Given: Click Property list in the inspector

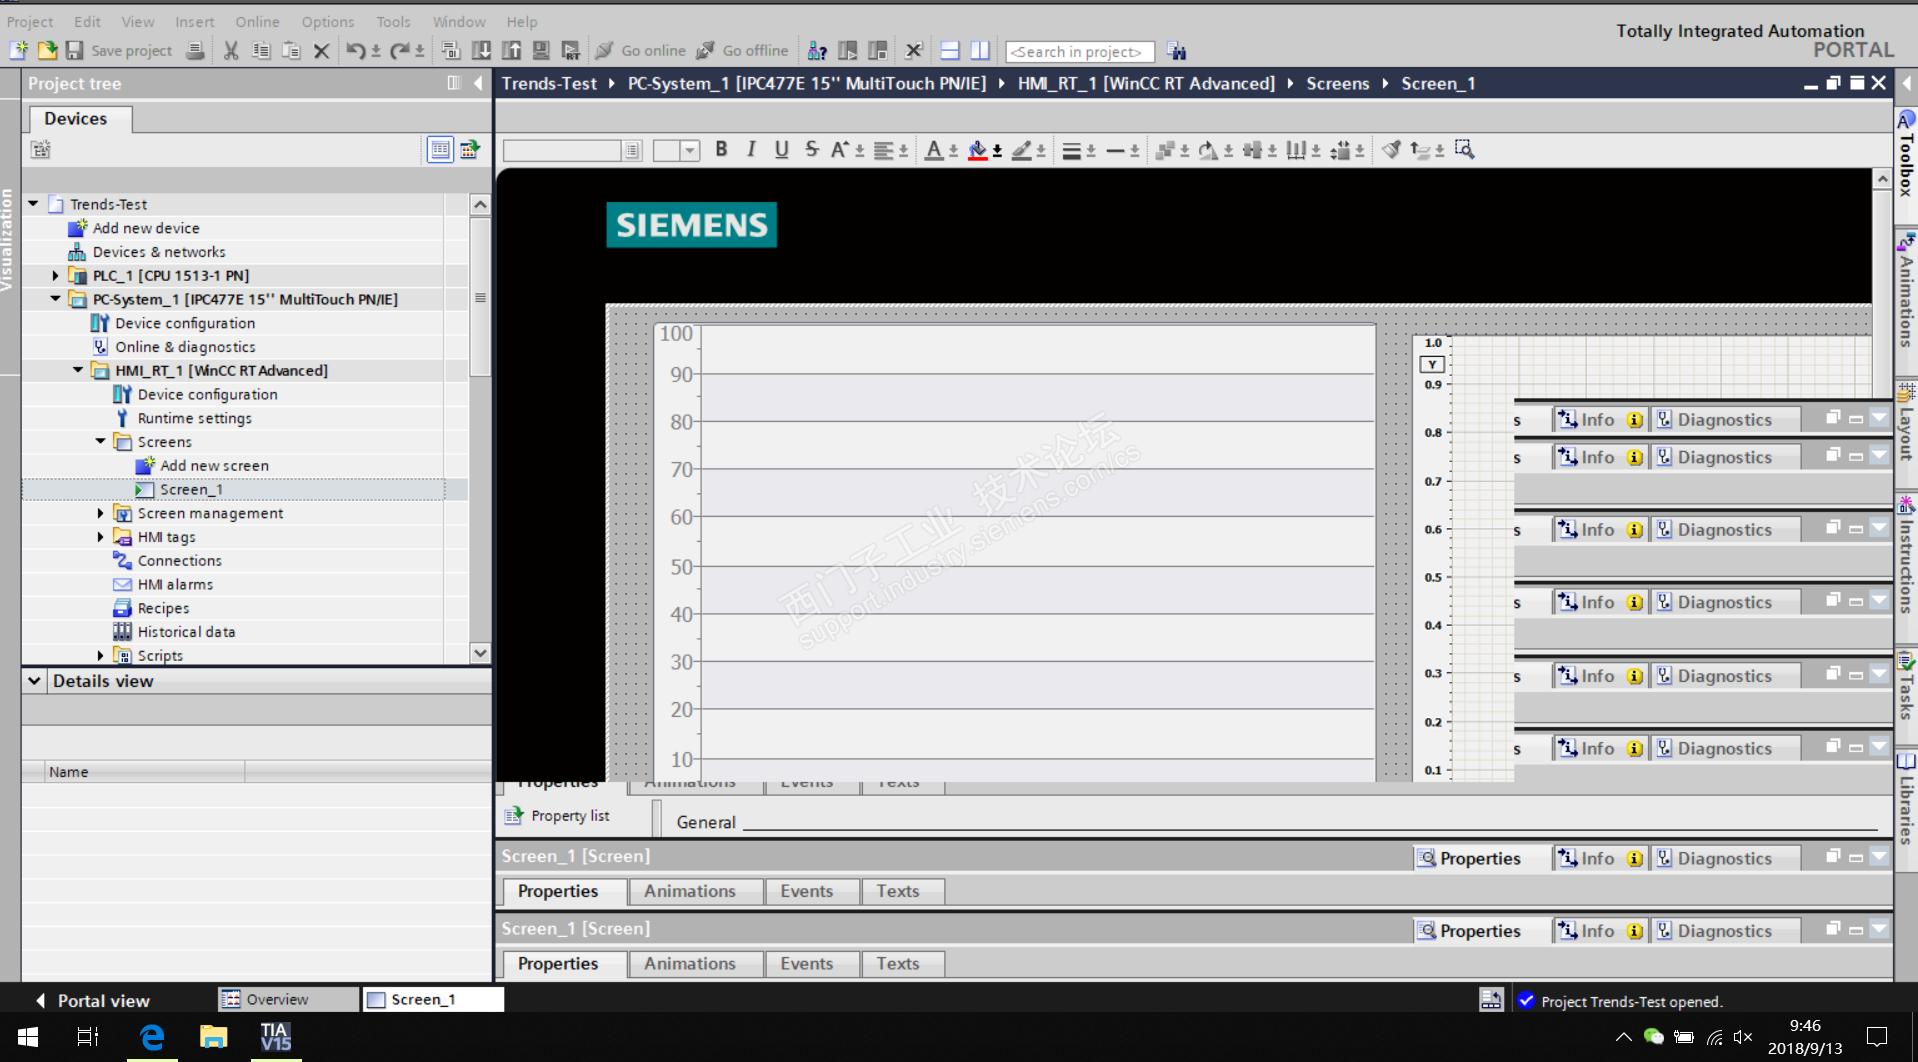Looking at the screenshot, I should point(558,816).
